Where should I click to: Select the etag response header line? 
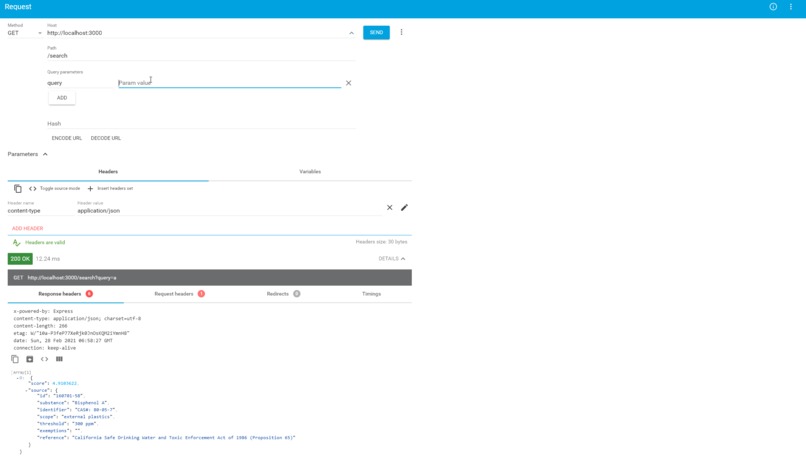tap(71, 333)
